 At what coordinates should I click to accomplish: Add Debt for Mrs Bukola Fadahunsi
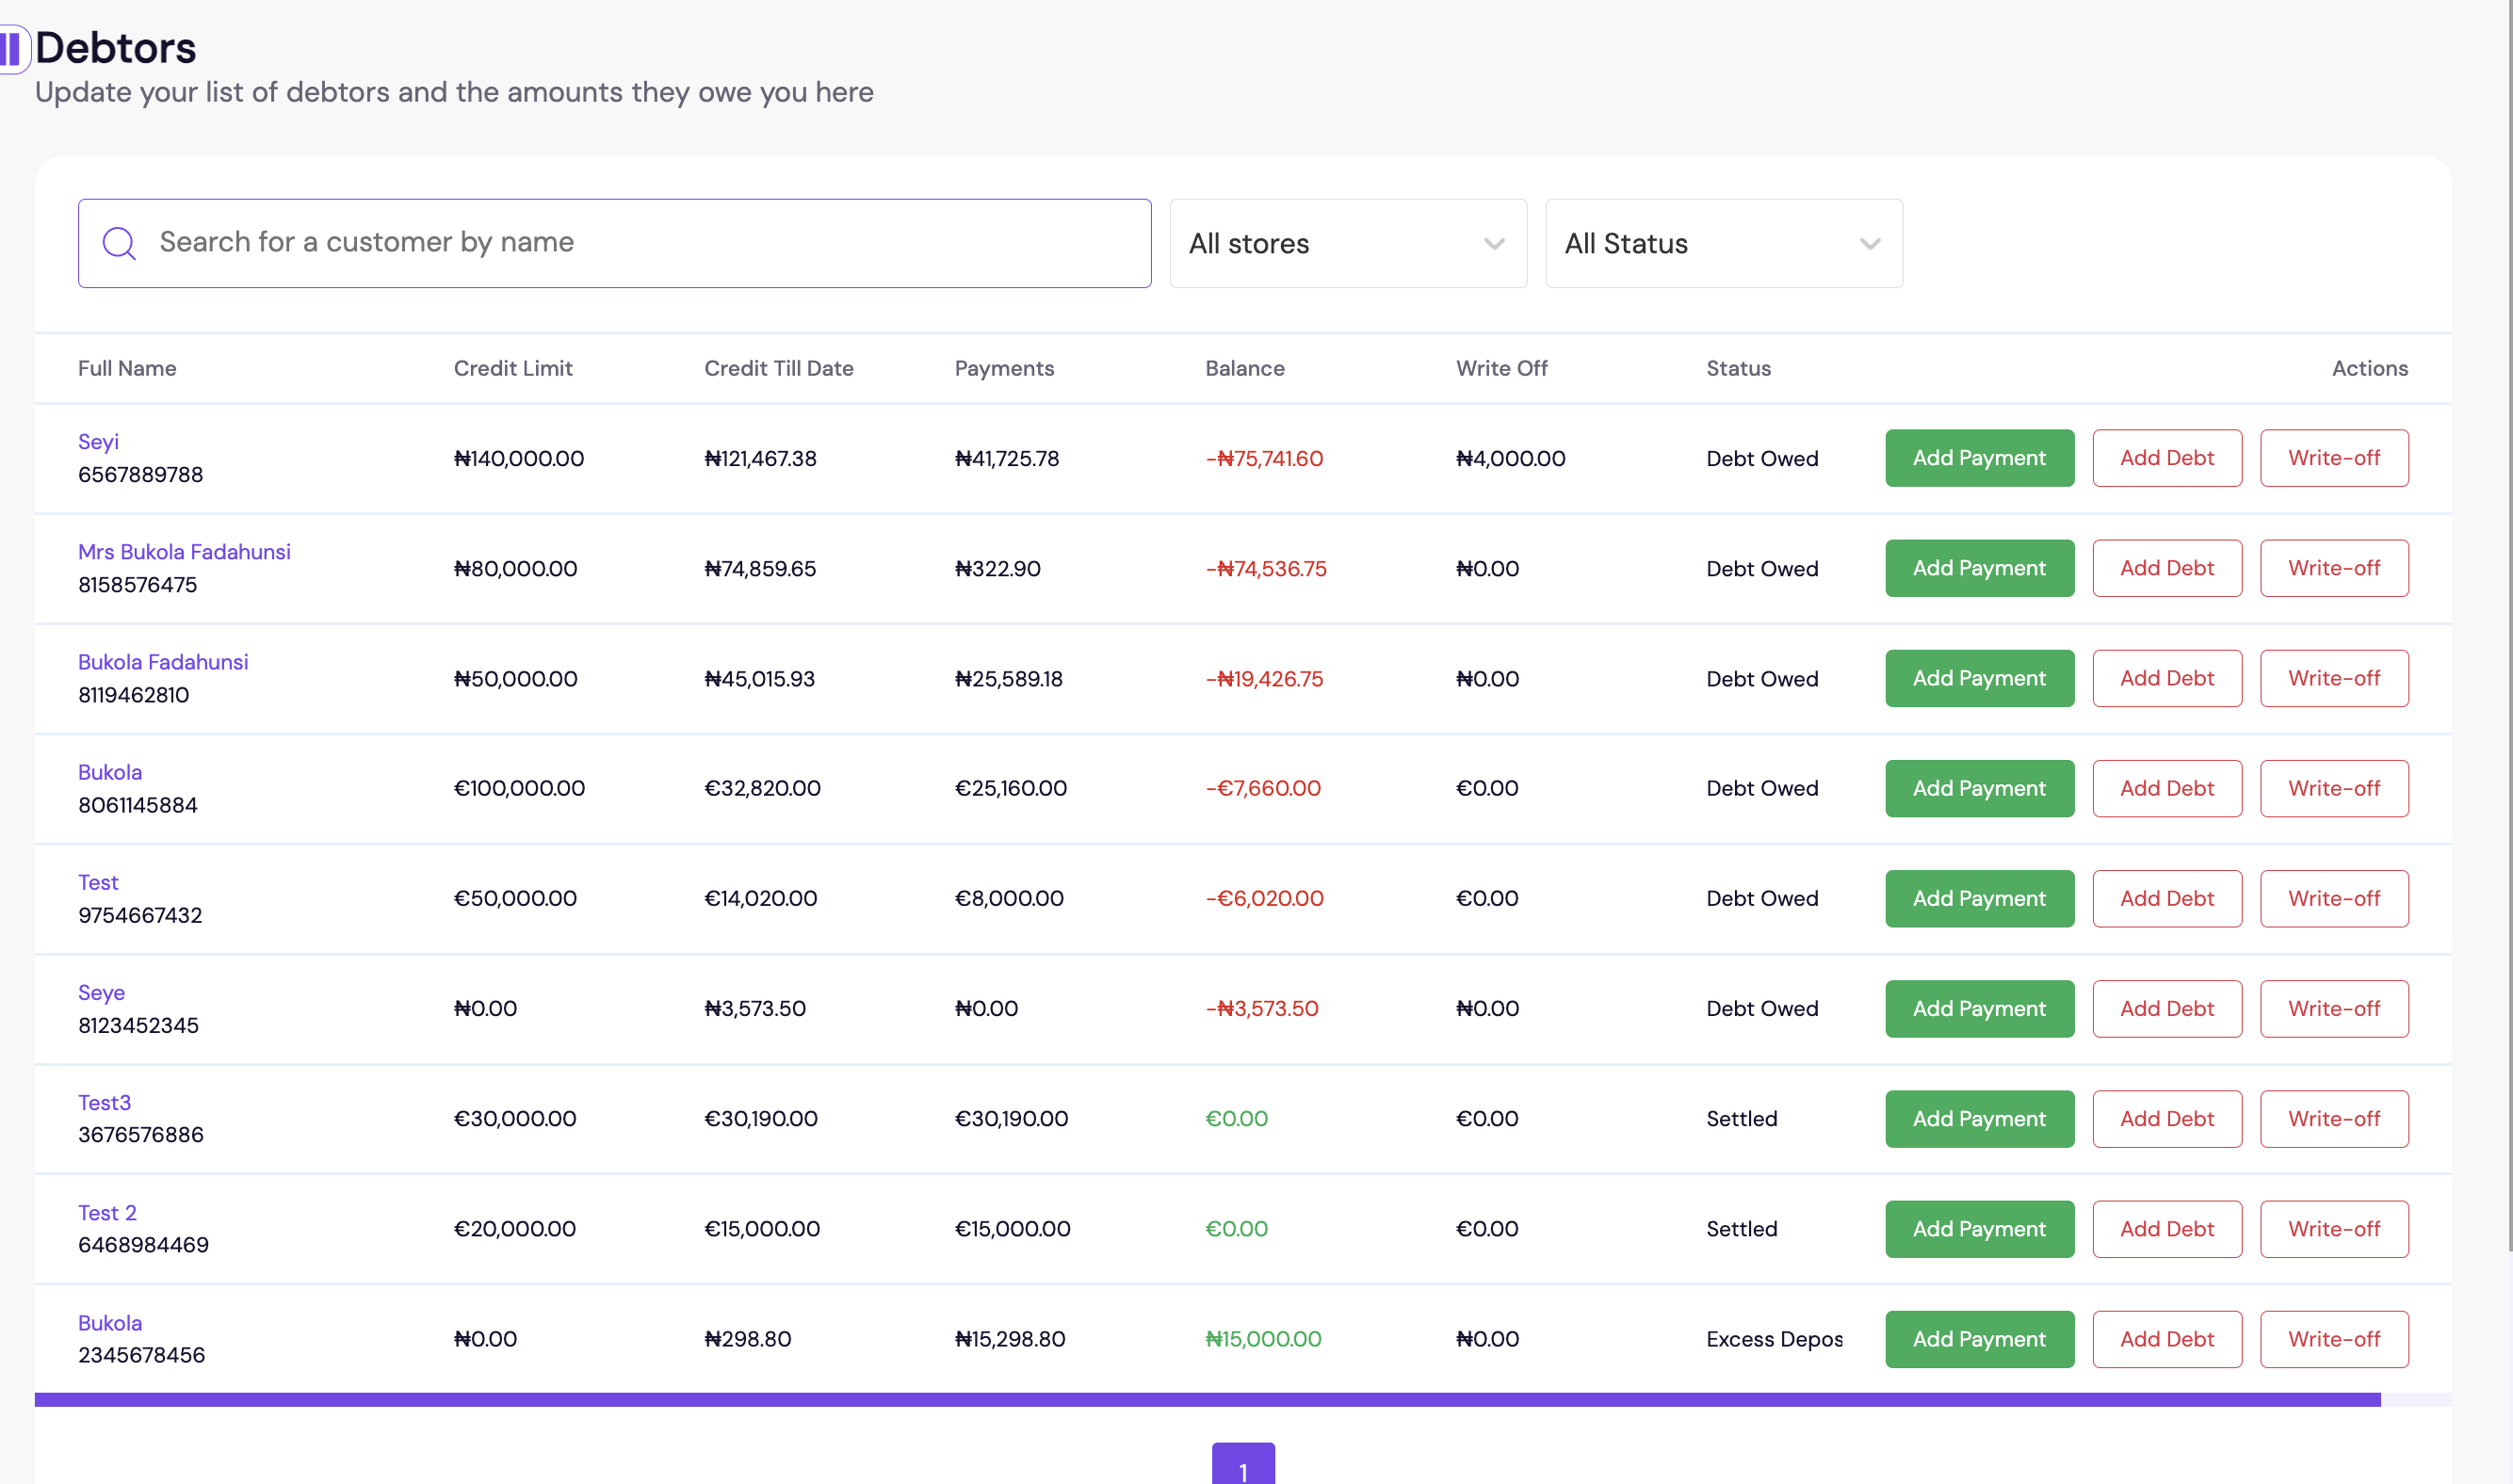[2166, 568]
